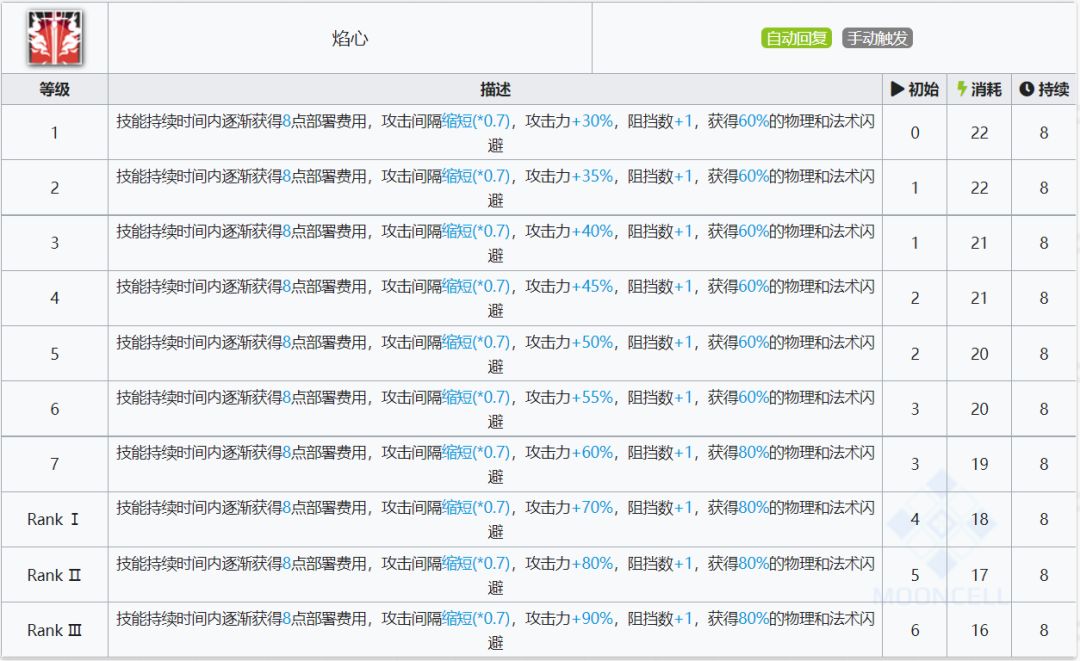
Task: Click the 消耗 value 16 in Rank Ⅲ row
Action: [x=979, y=630]
